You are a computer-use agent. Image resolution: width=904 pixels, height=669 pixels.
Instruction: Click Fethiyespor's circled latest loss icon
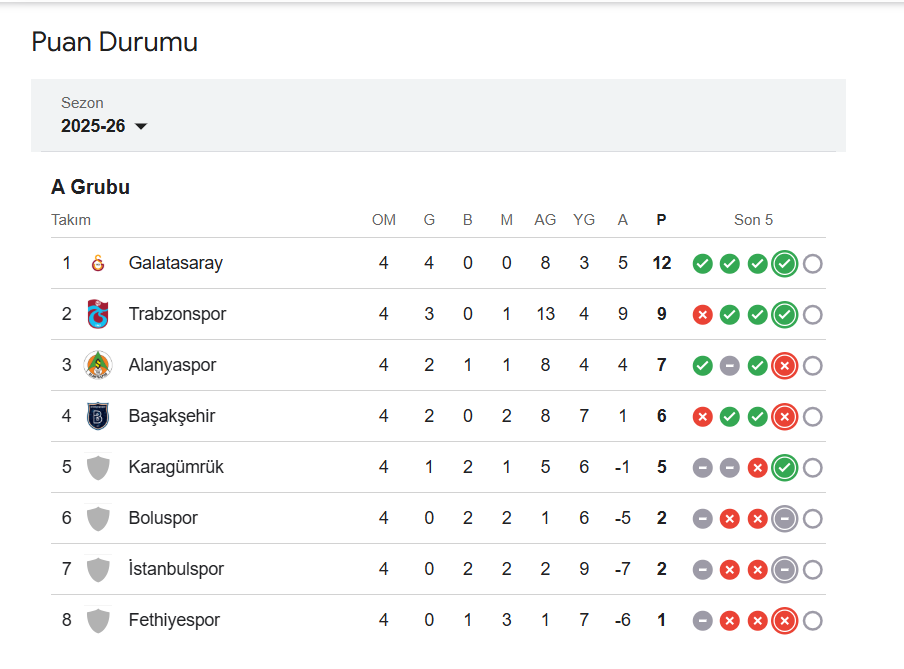coord(785,621)
